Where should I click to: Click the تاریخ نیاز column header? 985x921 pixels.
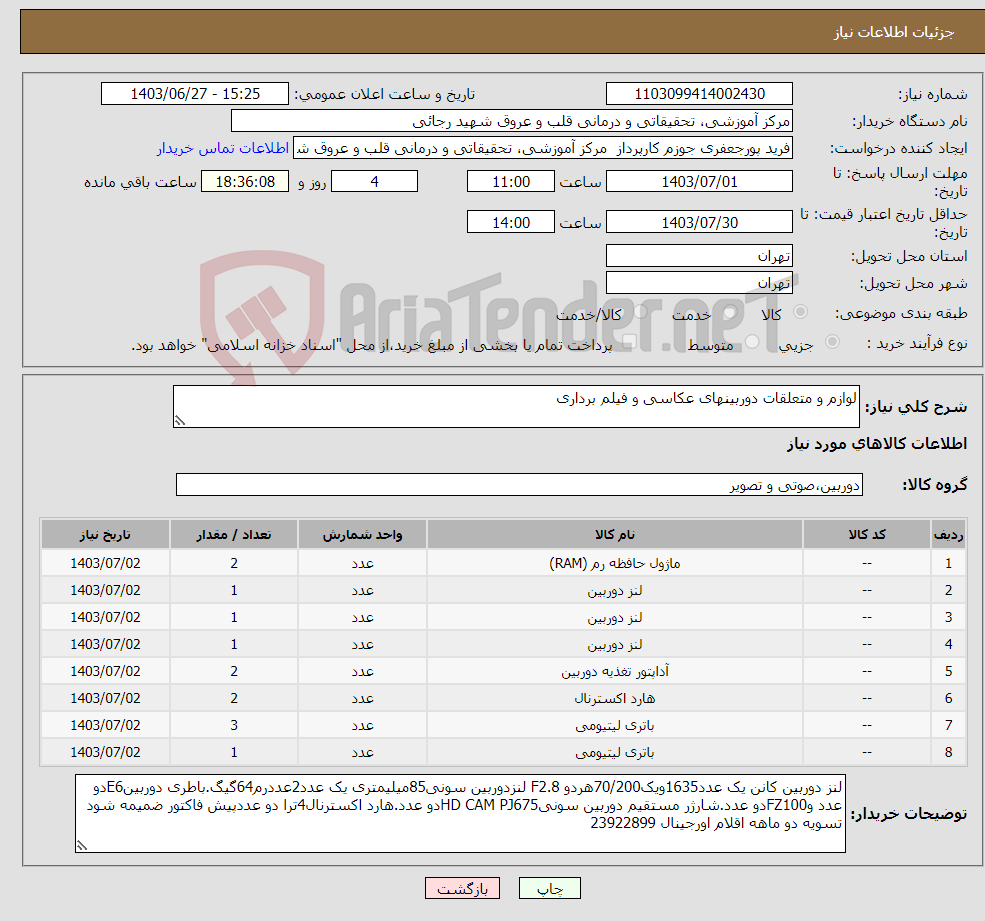[105, 535]
